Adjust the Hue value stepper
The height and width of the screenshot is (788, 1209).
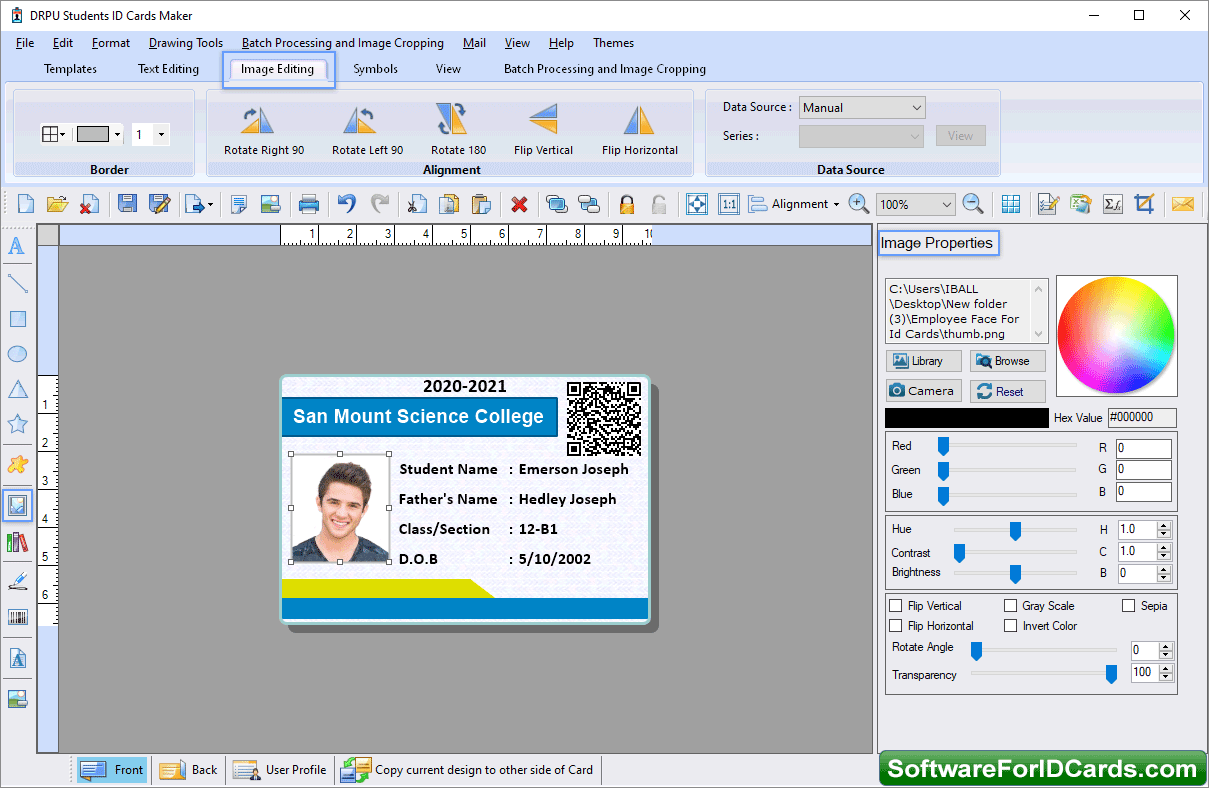(1164, 529)
